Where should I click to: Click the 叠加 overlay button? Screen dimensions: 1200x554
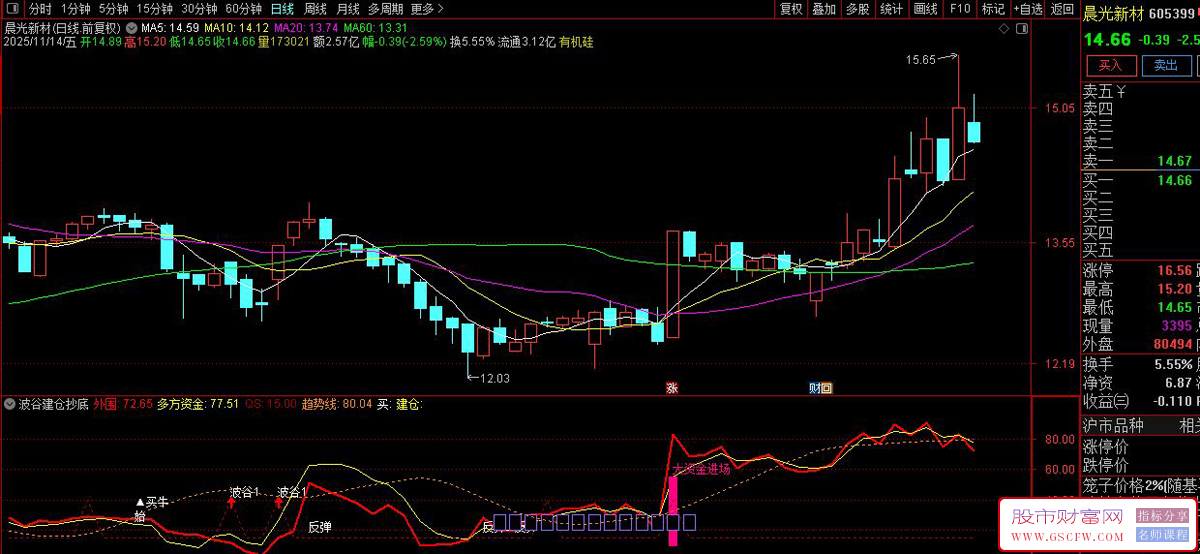click(x=824, y=9)
